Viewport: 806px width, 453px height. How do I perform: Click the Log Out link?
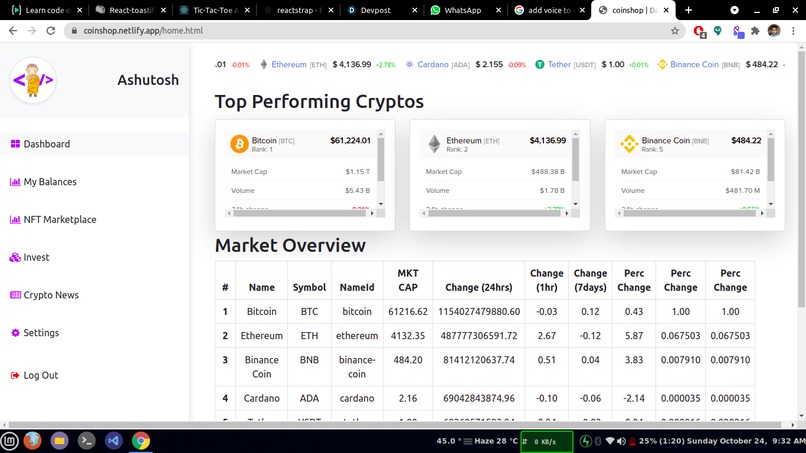click(41, 375)
